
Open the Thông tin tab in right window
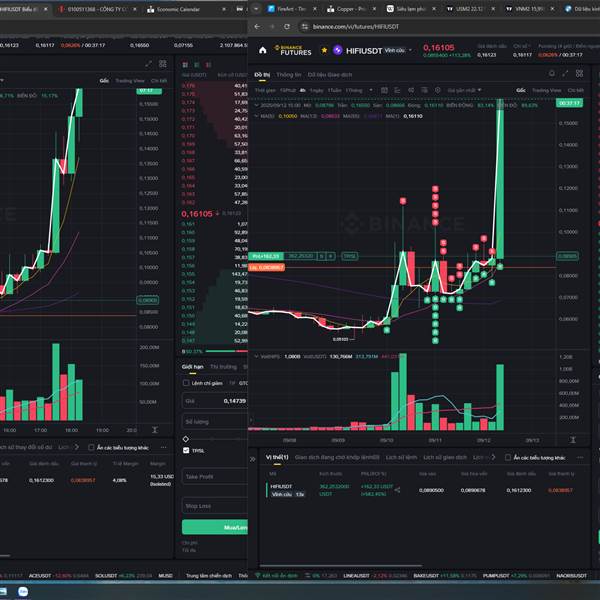tap(289, 75)
